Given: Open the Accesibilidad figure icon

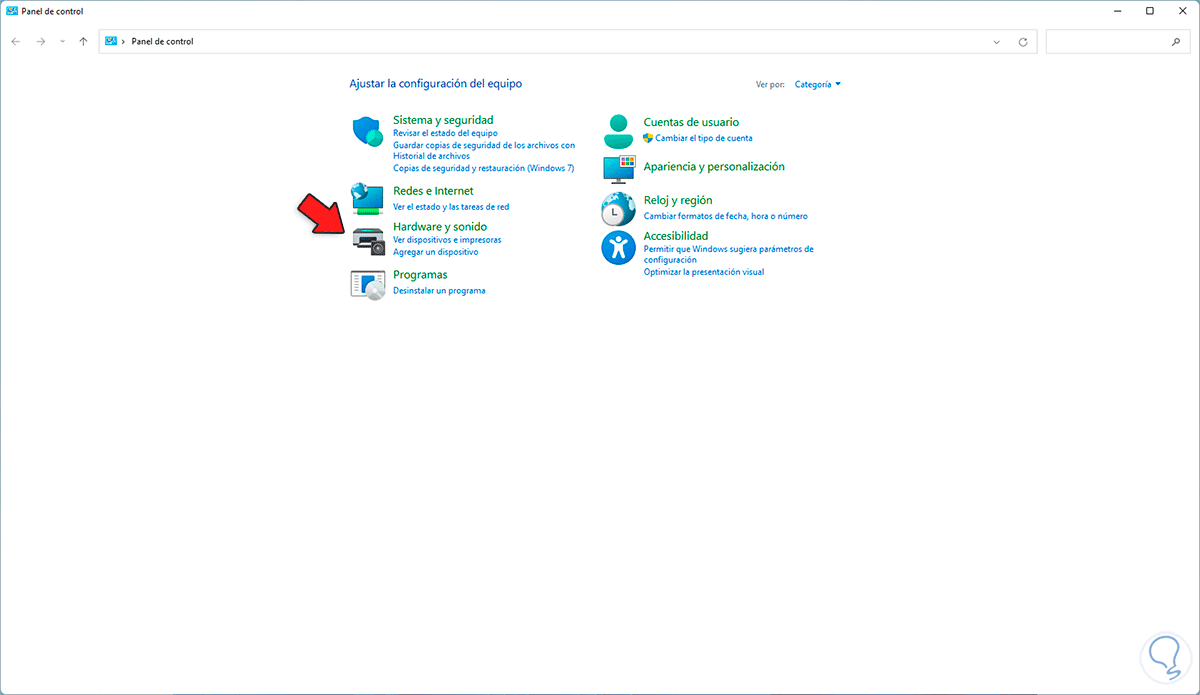Looking at the screenshot, I should 618,247.
